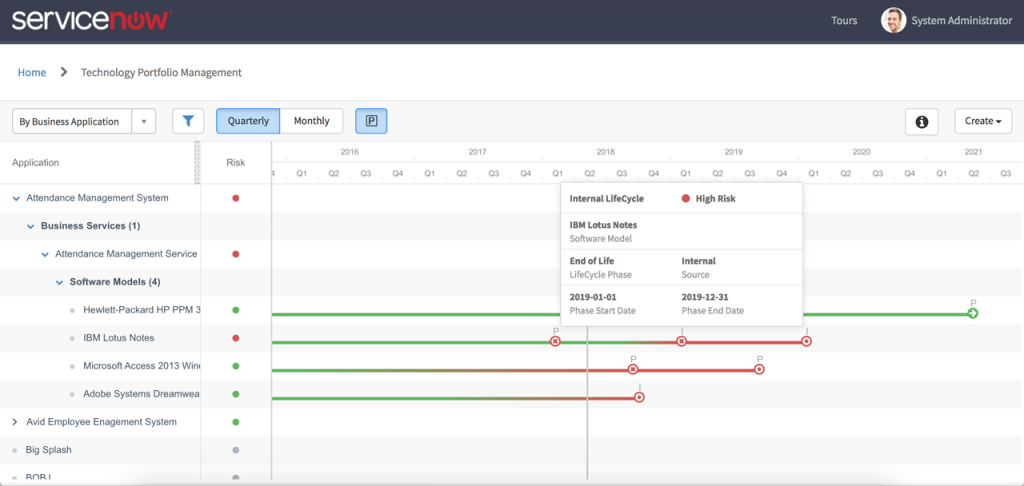Click red risk dot for Attendance Management System

pyautogui.click(x=236, y=198)
